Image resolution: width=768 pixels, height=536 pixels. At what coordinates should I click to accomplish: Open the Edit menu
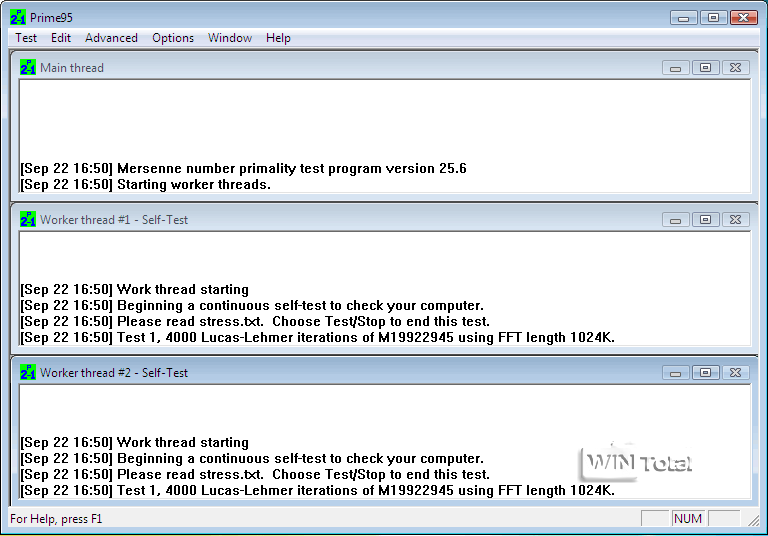click(61, 38)
